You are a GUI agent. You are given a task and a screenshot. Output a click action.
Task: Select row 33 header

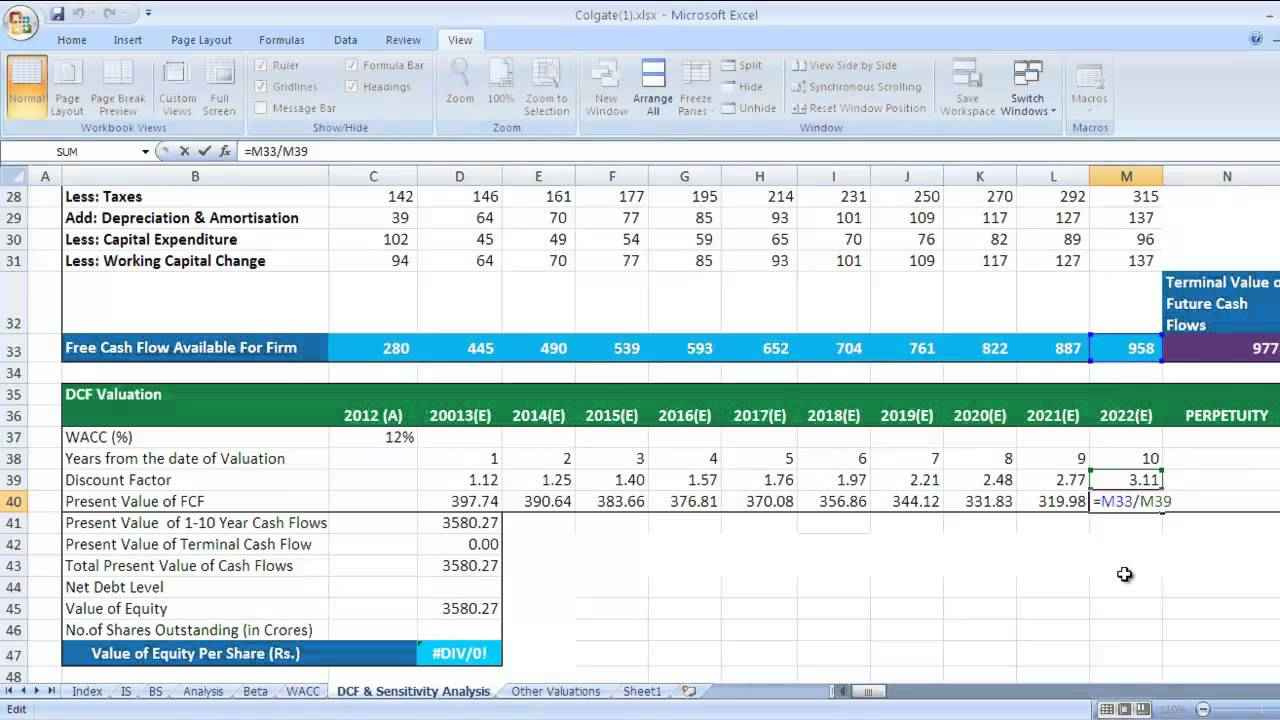[x=14, y=348]
